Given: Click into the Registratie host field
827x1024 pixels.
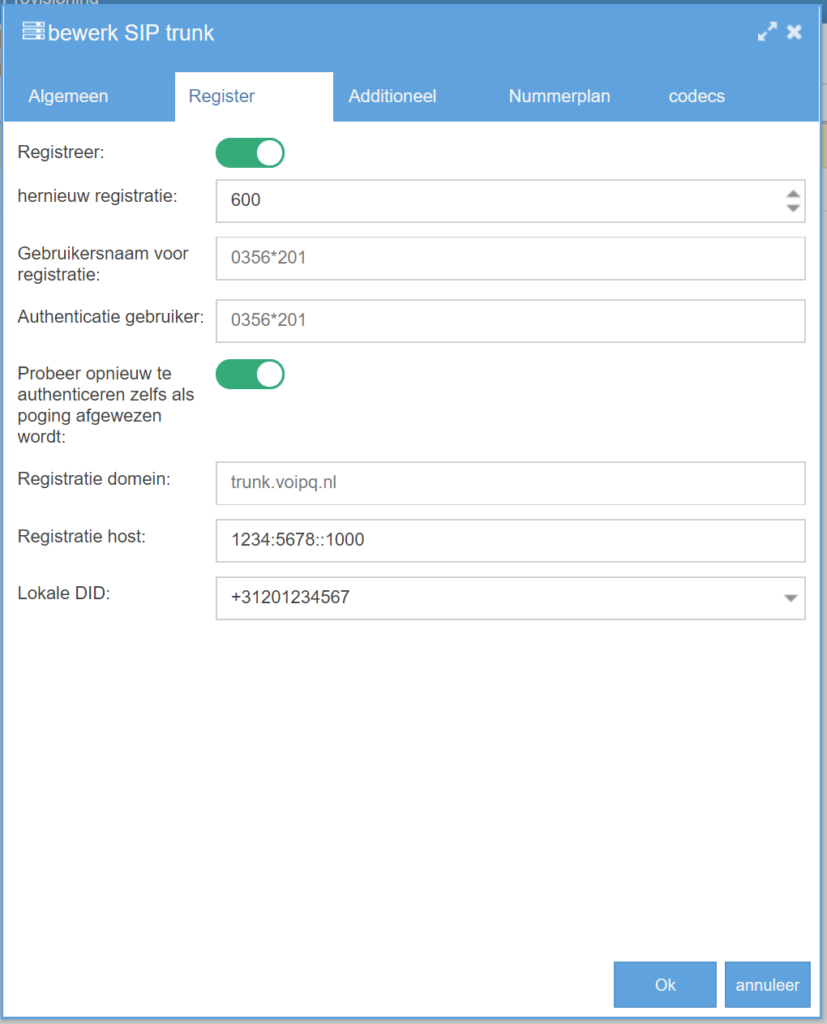Looking at the screenshot, I should tap(510, 541).
